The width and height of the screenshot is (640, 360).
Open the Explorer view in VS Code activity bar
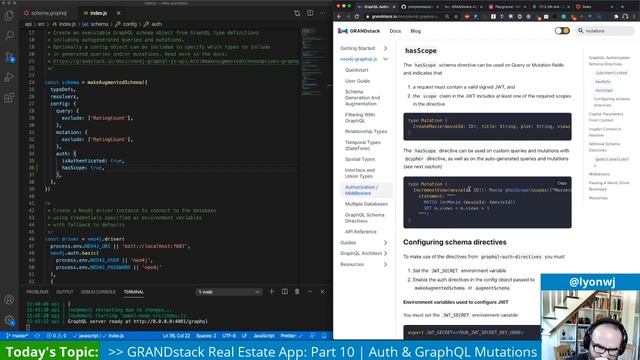[x=9, y=16]
